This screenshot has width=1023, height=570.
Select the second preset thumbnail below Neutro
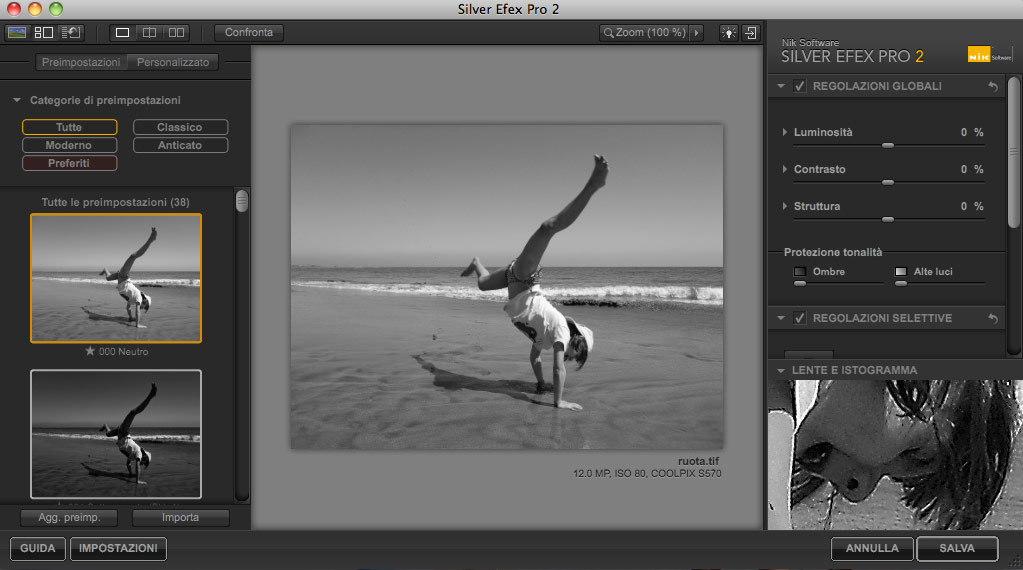point(116,434)
